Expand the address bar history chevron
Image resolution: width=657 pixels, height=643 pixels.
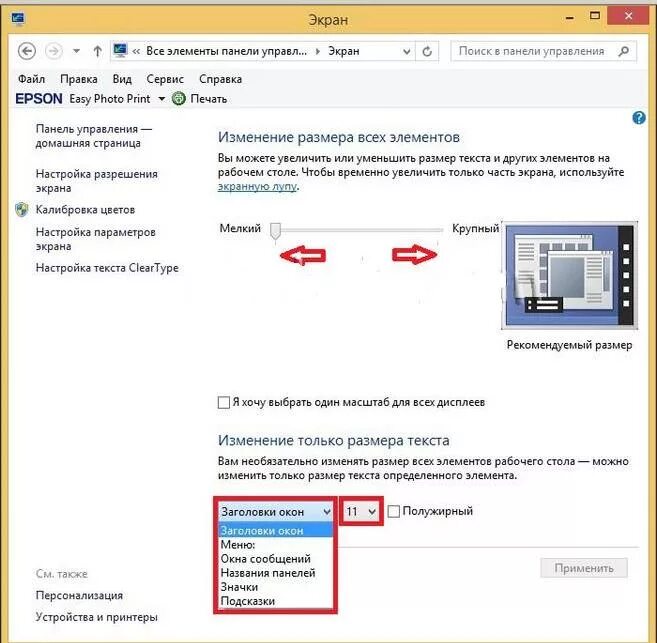click(406, 52)
